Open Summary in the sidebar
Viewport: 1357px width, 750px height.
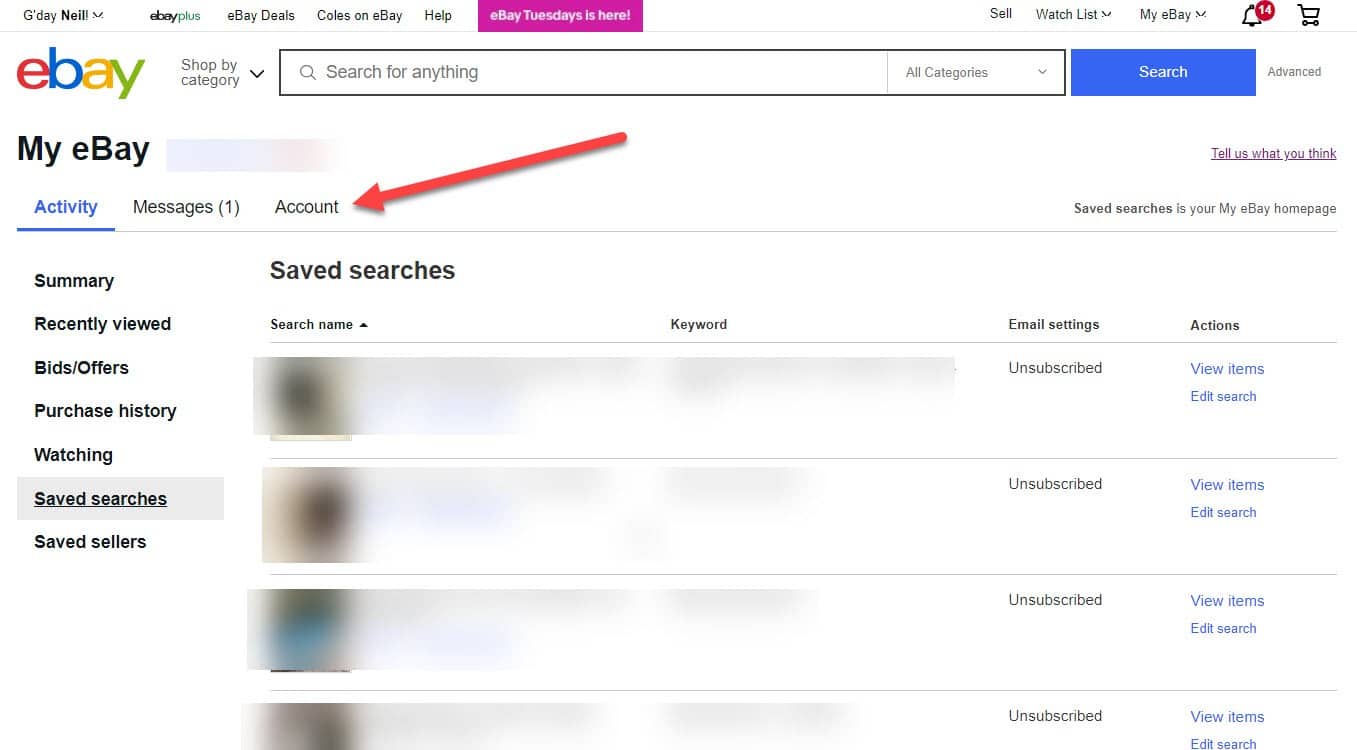click(x=74, y=281)
